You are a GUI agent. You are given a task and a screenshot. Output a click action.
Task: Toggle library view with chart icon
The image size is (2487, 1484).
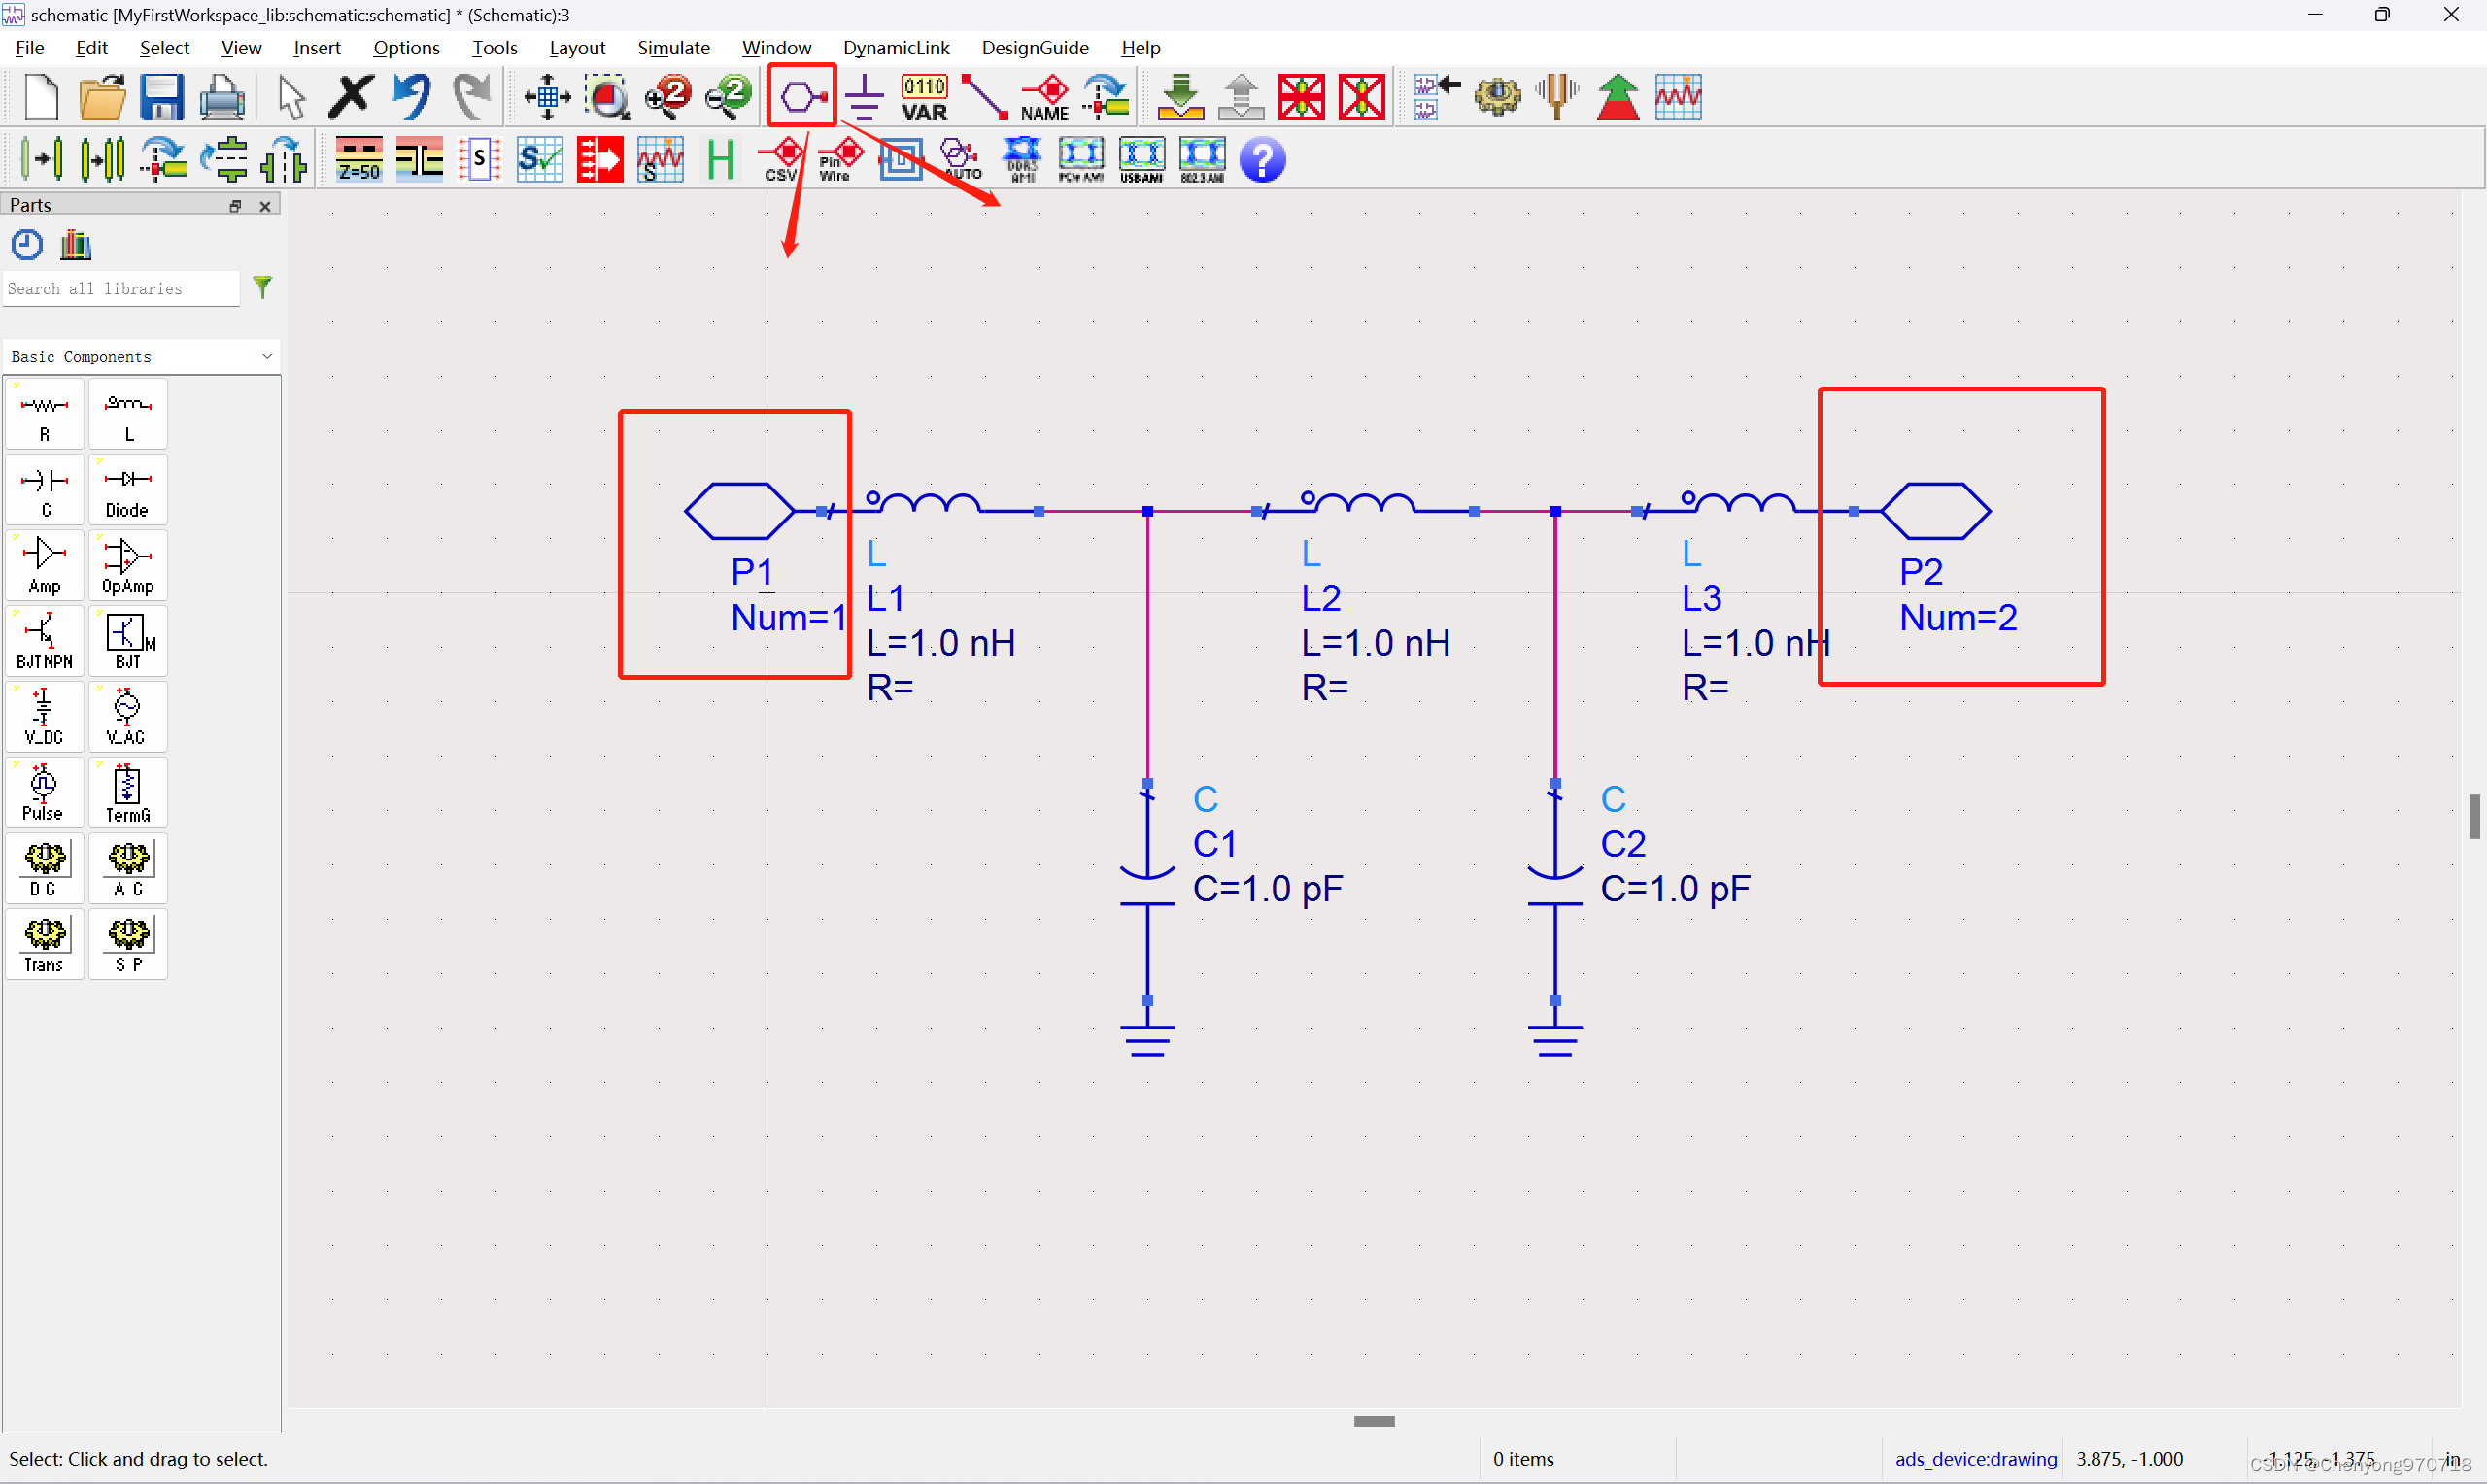coord(75,243)
